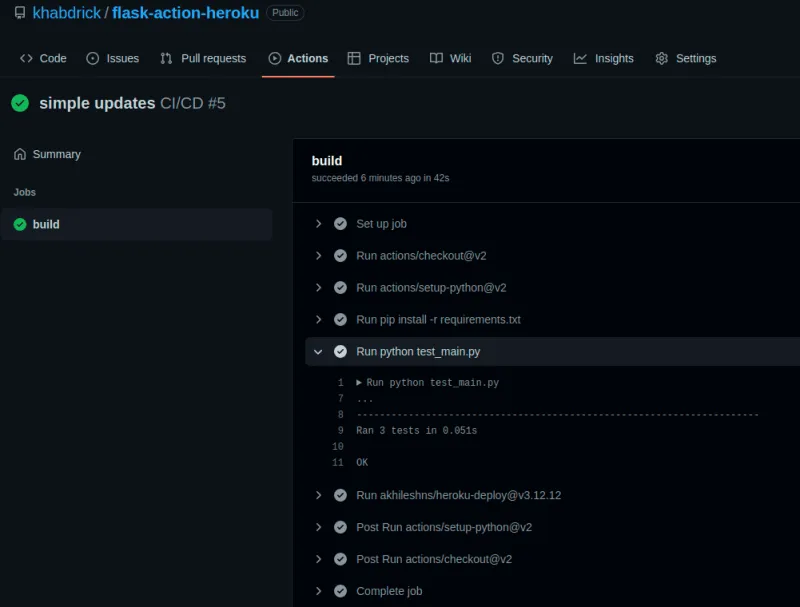The image size is (800, 607).
Task: Open the Insights tab
Action: click(x=603, y=58)
